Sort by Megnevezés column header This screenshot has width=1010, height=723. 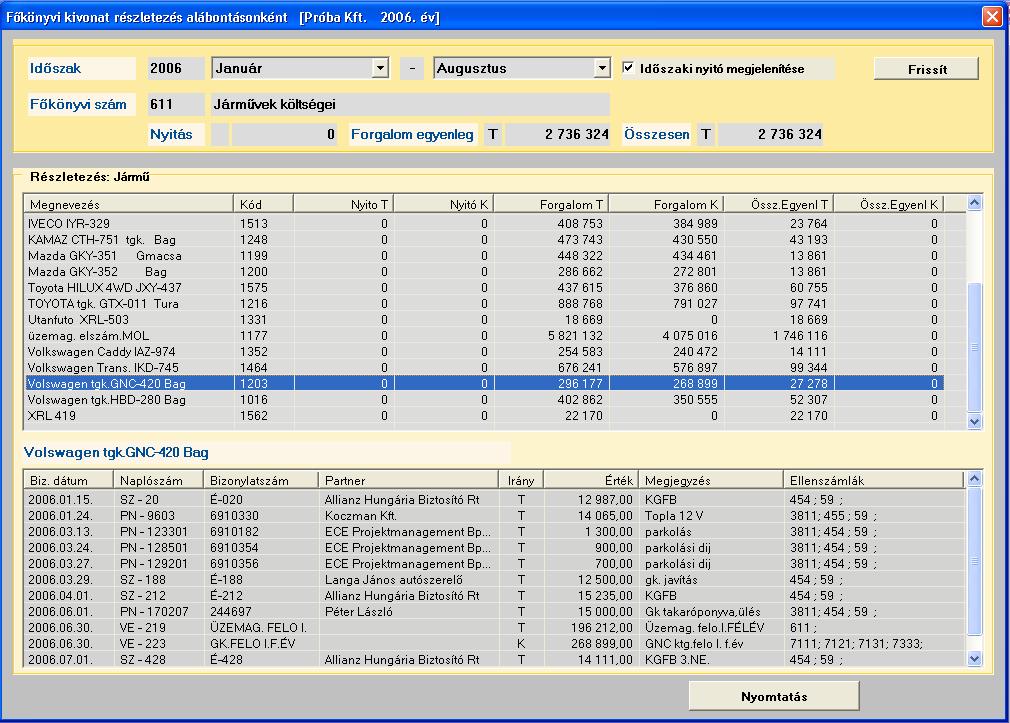coord(128,204)
